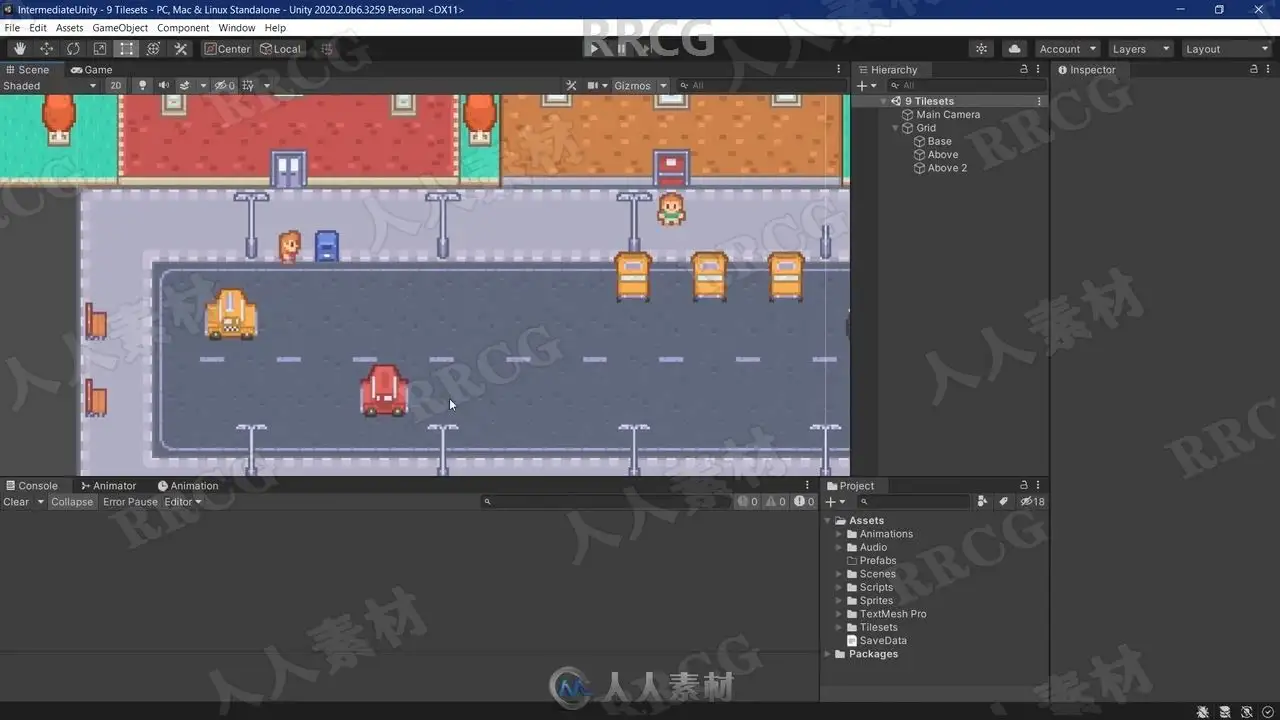Collapse the Grid object in Hierarchy
Screen dimensions: 1280x720
point(896,128)
